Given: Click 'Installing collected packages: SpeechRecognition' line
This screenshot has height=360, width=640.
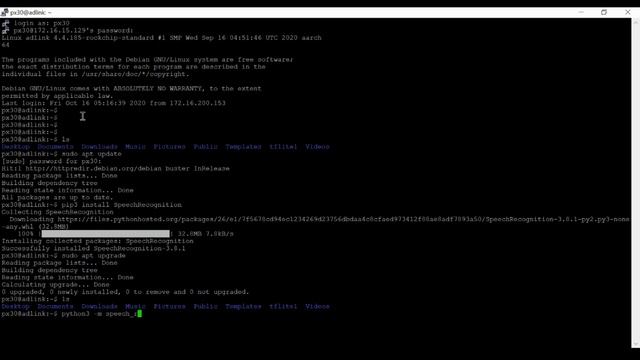Looking at the screenshot, I should tap(98, 241).
